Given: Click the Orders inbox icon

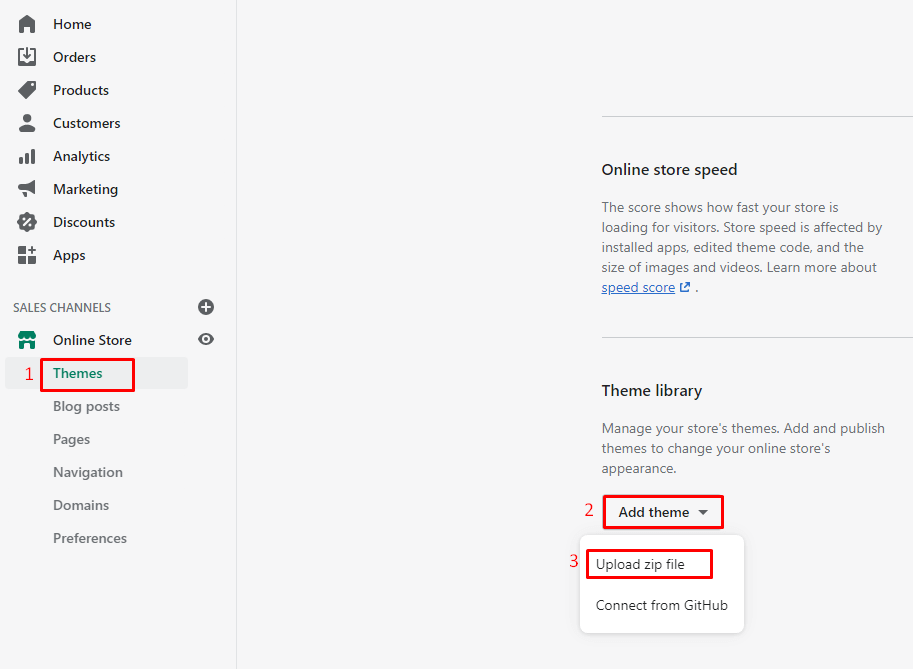Looking at the screenshot, I should 27,57.
